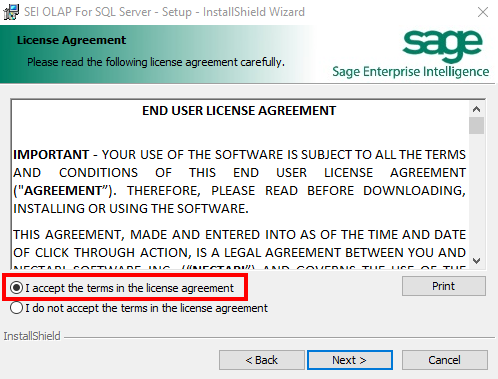The width and height of the screenshot is (498, 379).
Task: Click the license scrollbar thumb
Action: click(x=476, y=125)
